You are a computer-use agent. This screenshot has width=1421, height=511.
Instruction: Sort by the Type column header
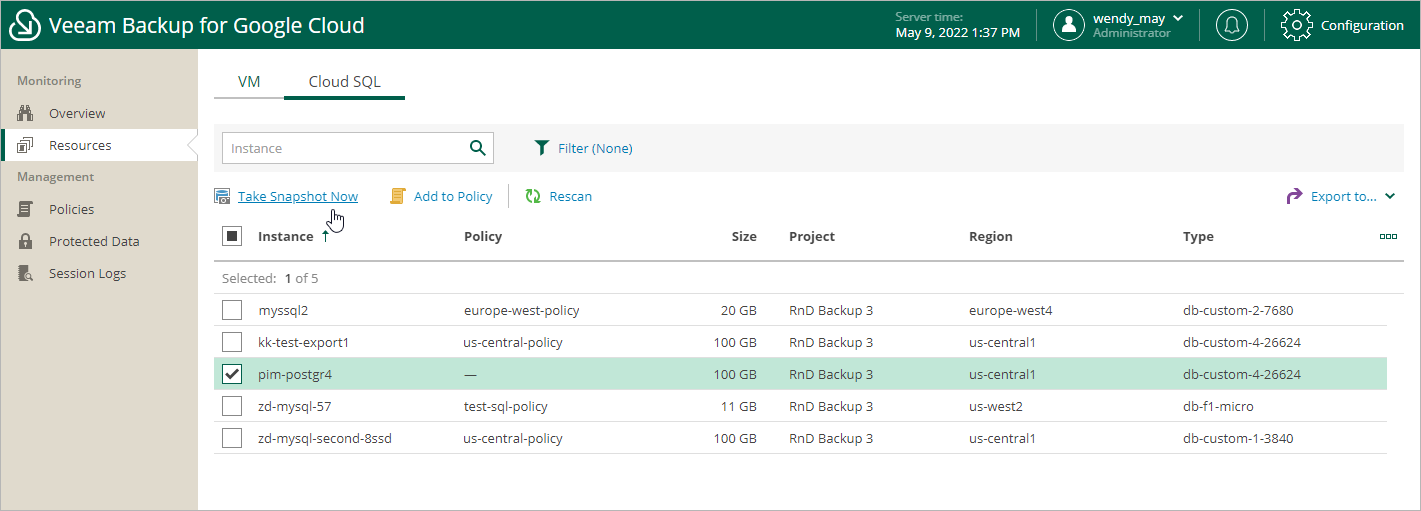coord(1198,237)
